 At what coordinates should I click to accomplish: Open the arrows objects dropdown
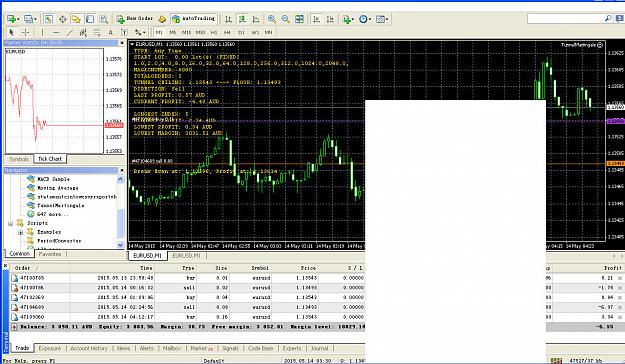pos(140,32)
